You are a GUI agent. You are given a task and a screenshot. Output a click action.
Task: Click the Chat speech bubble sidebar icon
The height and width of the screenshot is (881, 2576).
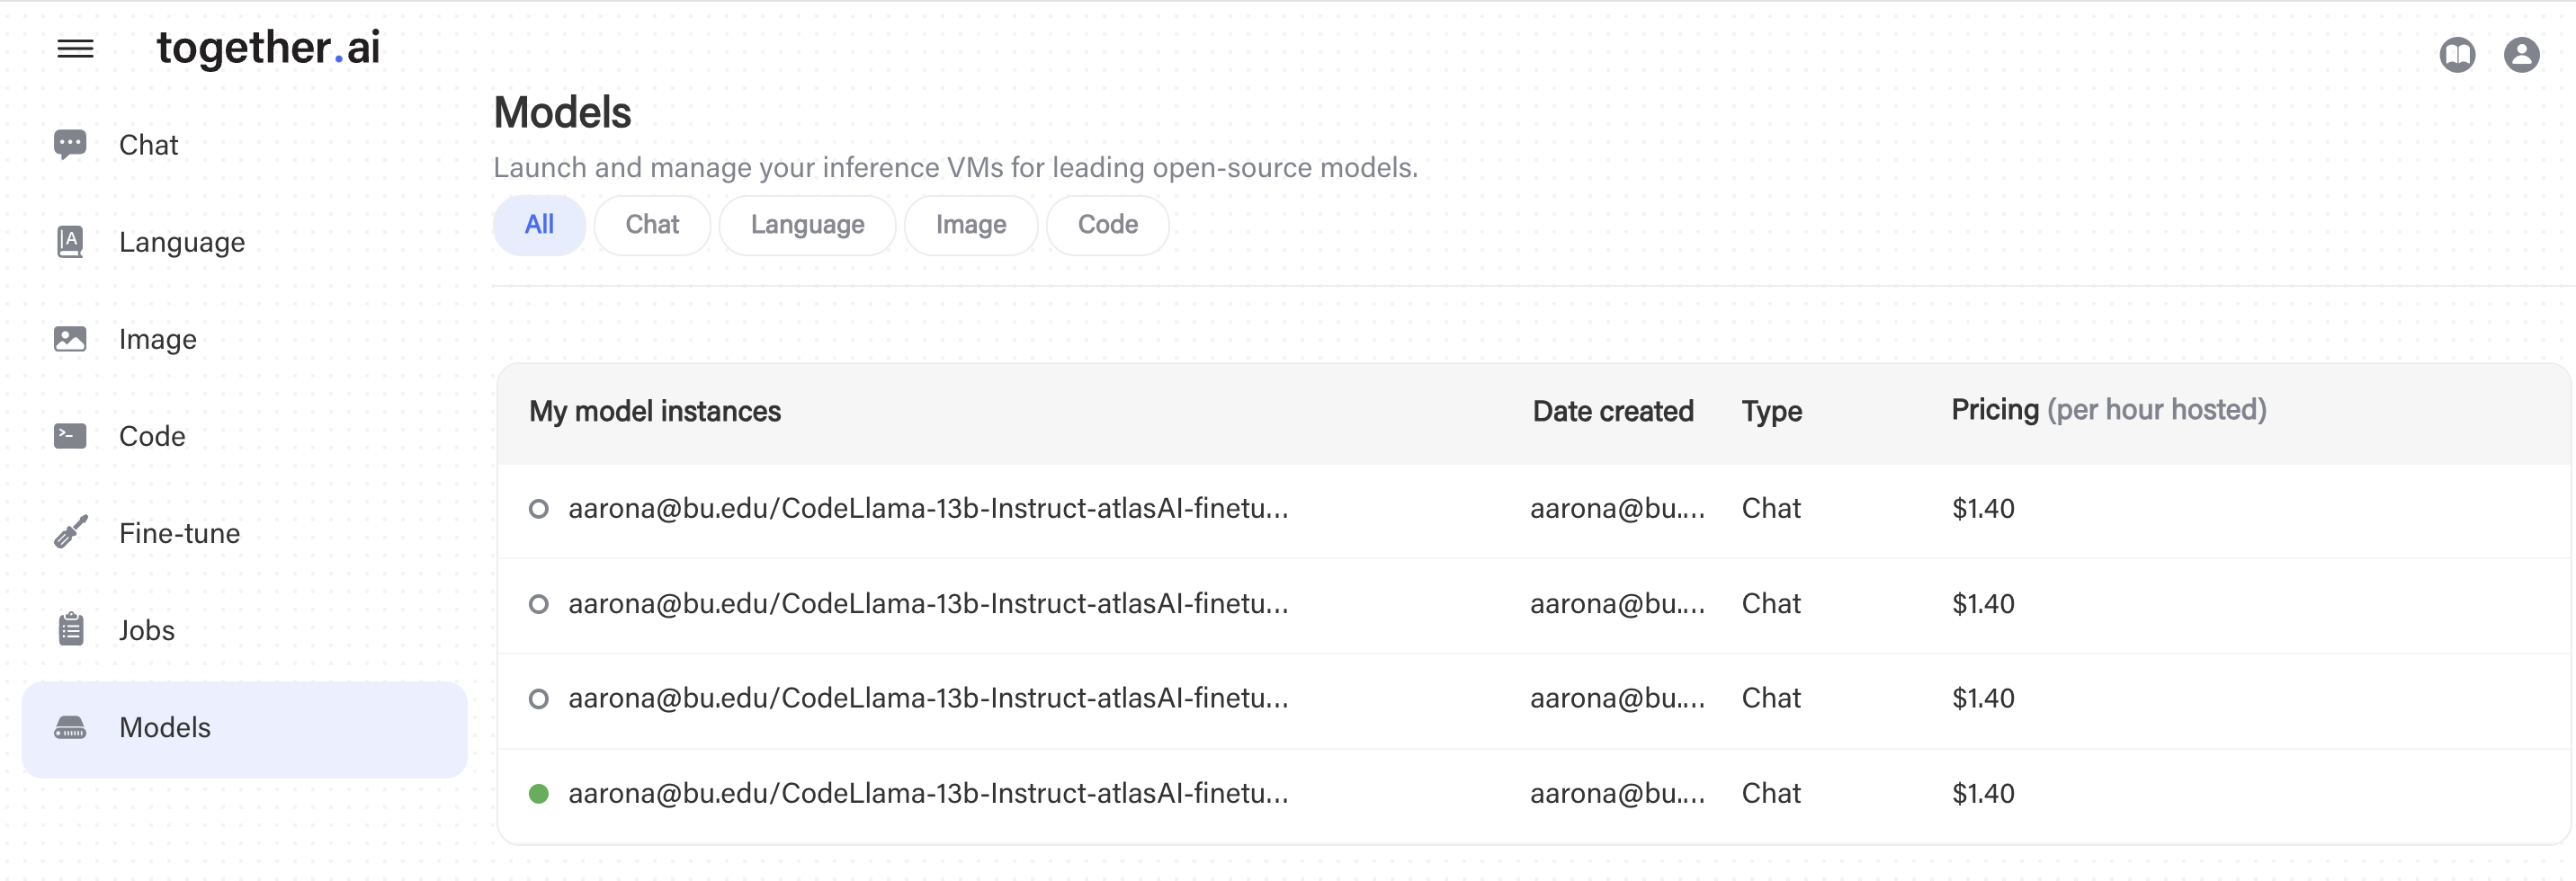click(x=70, y=144)
